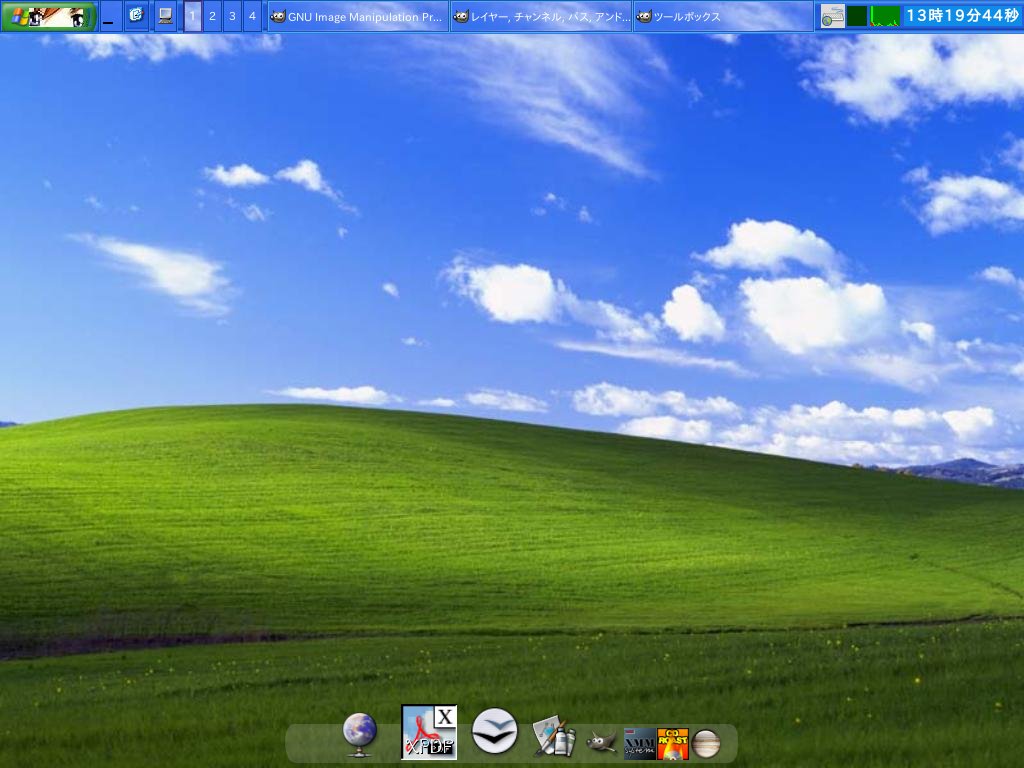Click the CPU load monitor graph
The width and height of the screenshot is (1024, 768).
885,16
